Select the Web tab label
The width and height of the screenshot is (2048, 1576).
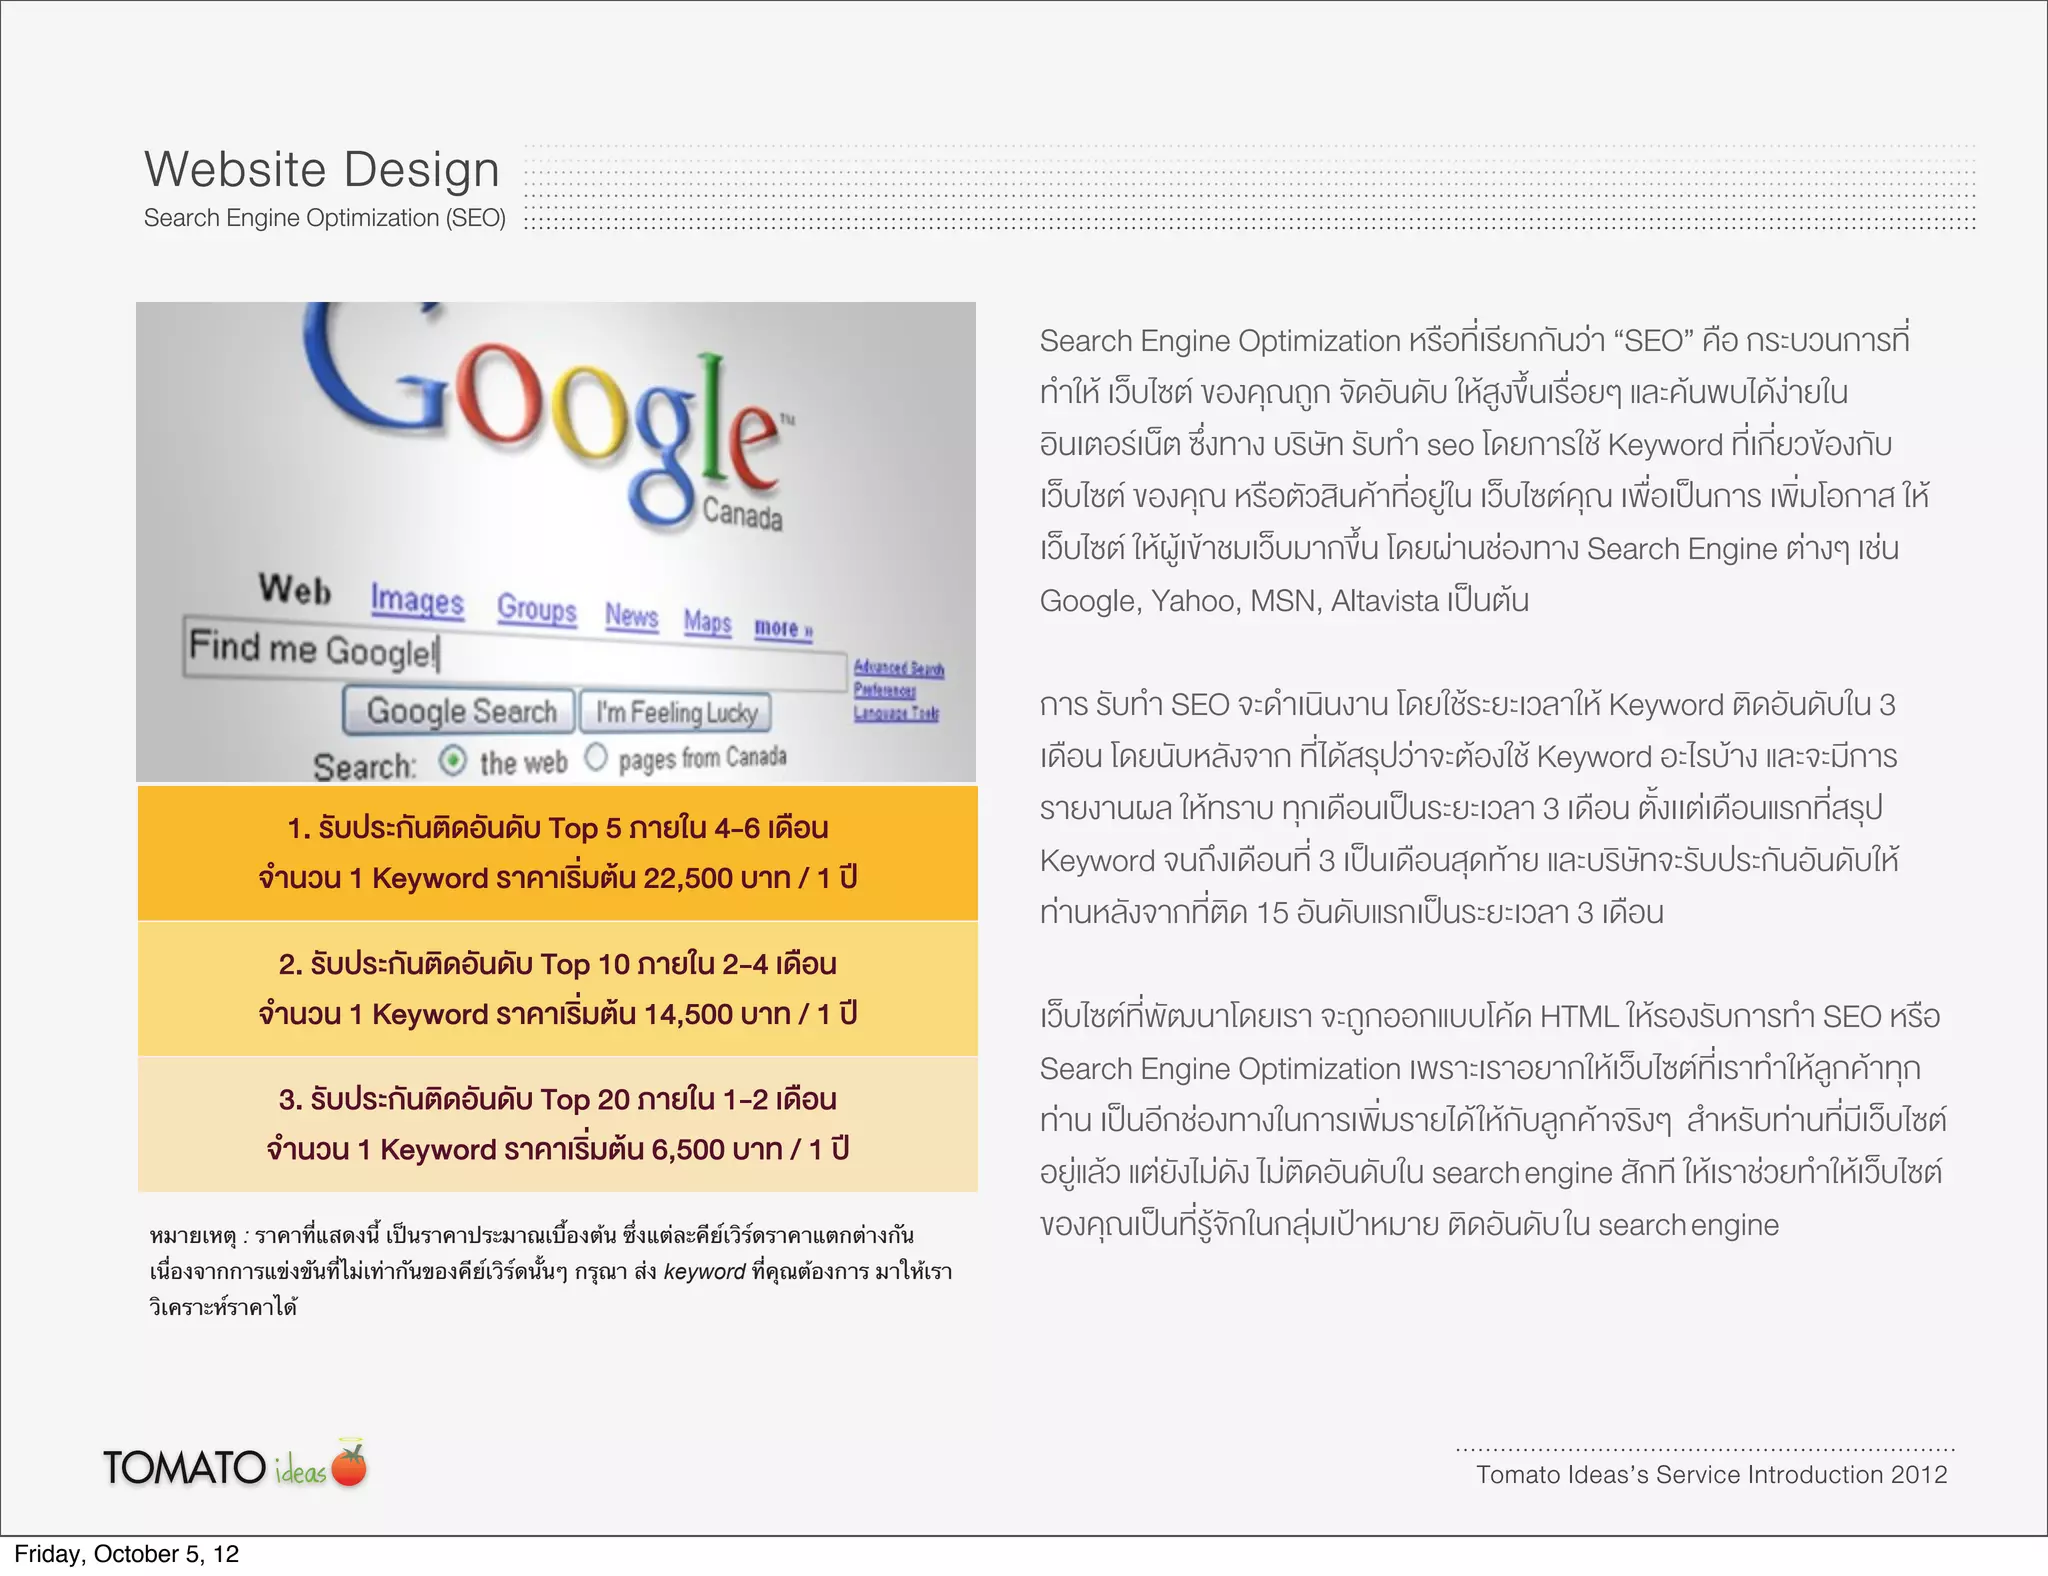point(295,589)
